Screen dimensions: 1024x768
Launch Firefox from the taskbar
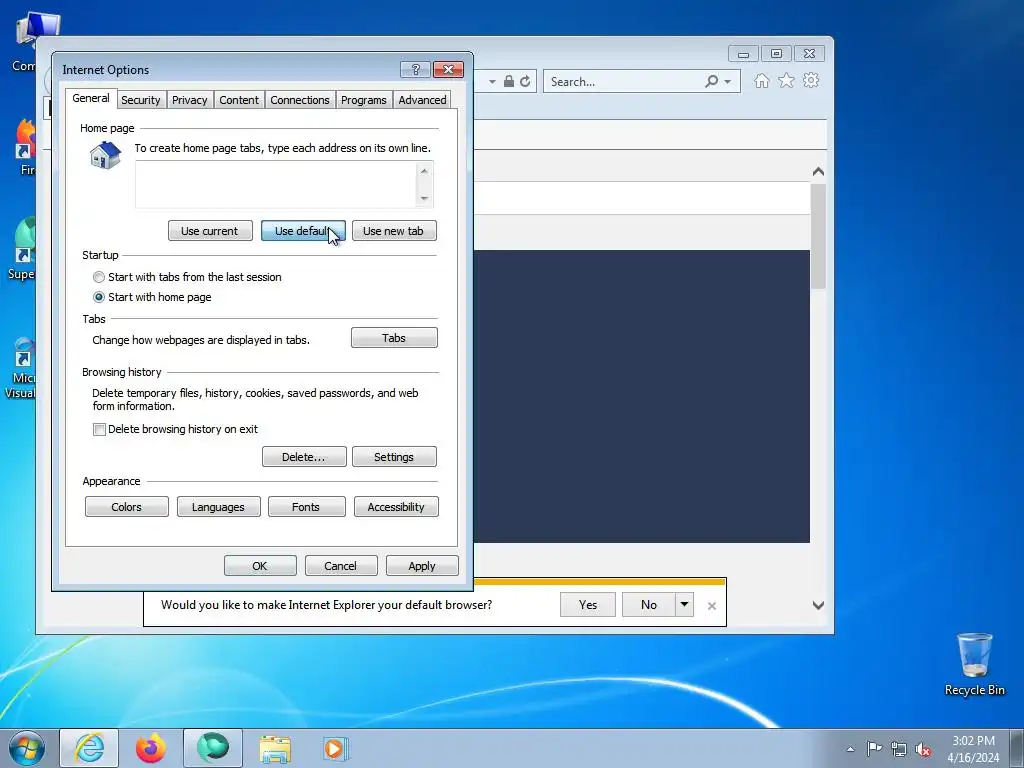coord(151,748)
